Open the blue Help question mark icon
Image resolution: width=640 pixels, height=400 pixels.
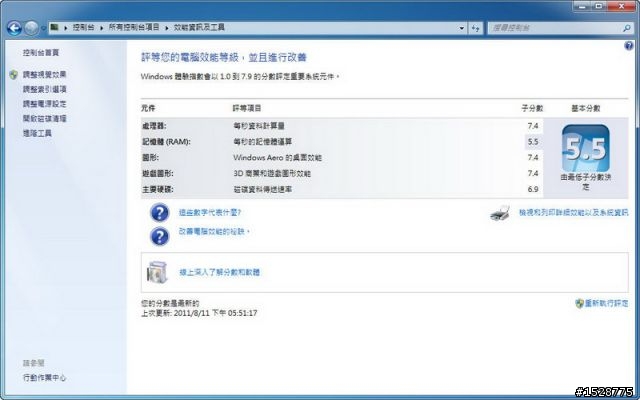(629, 46)
